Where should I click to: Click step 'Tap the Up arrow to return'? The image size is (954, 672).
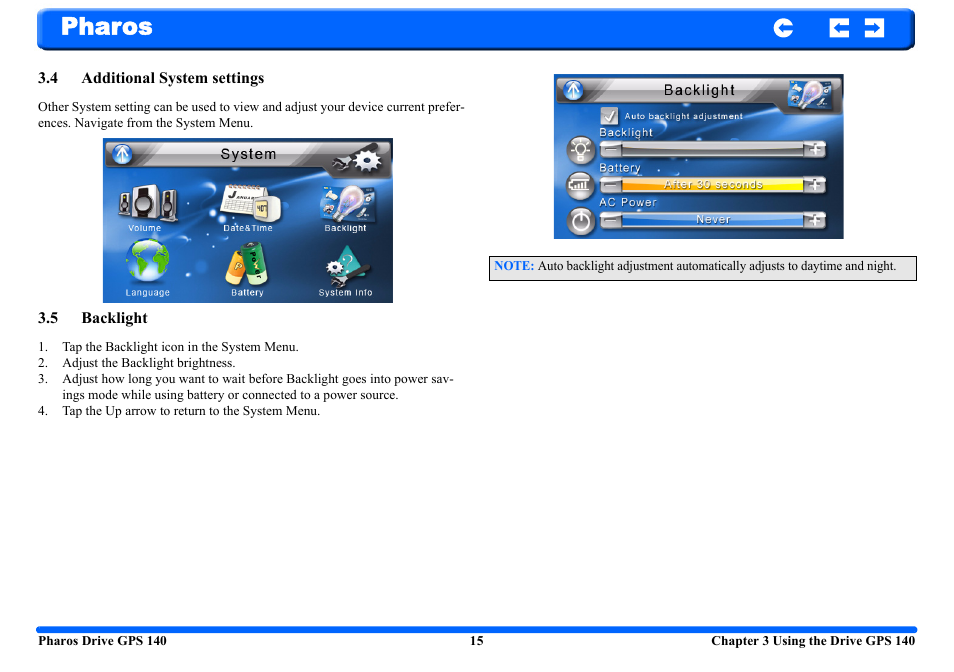click(x=191, y=411)
